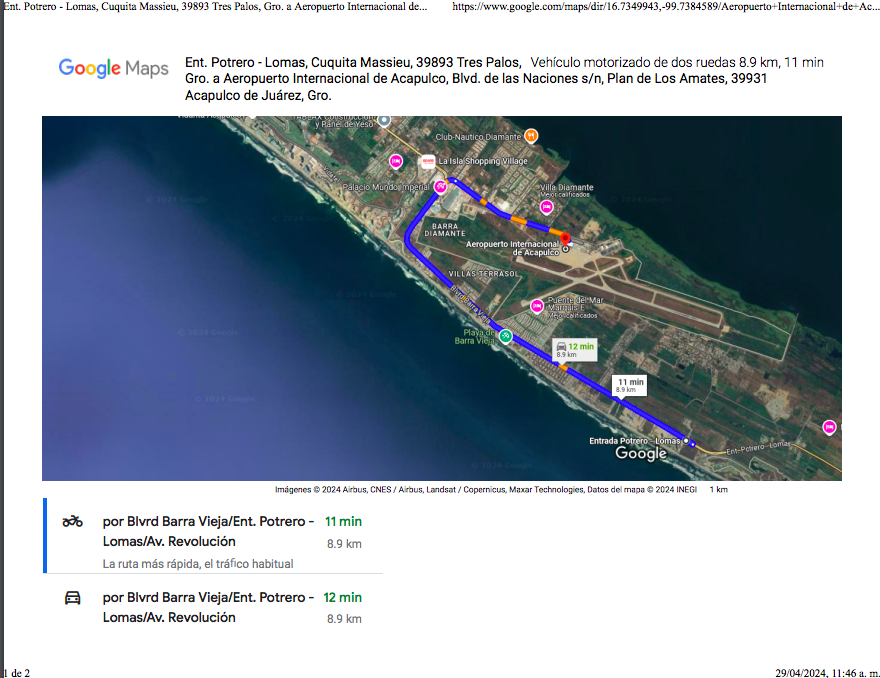Click the Aeropuerto Internacional de Acapulco map label
Viewport: 880px width, 678px height.
click(x=512, y=248)
